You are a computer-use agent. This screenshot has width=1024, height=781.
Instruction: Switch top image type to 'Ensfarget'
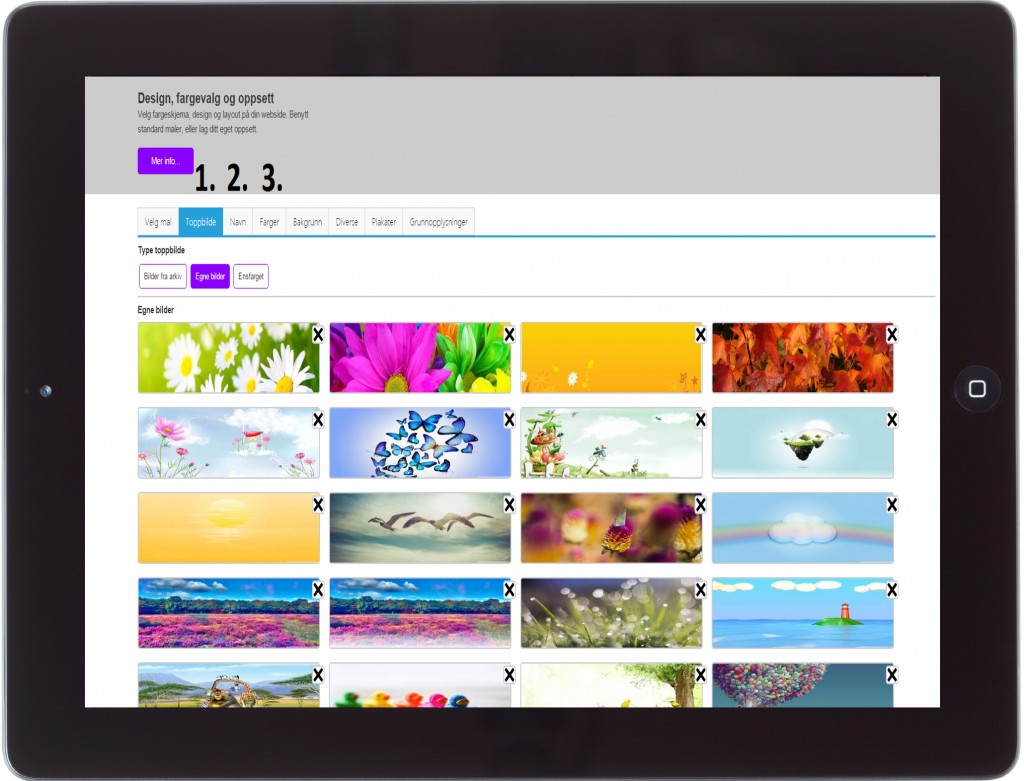pyautogui.click(x=251, y=276)
